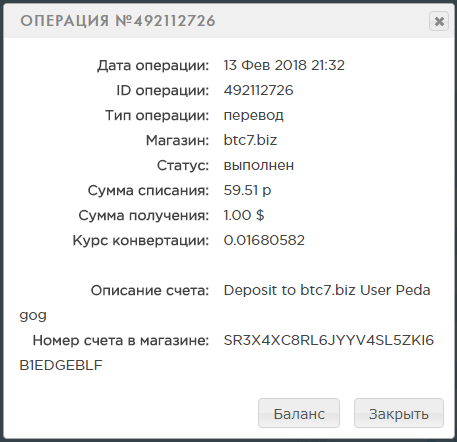Click the Дата операции label
Viewport: 457px width, 442px height.
pyautogui.click(x=153, y=66)
